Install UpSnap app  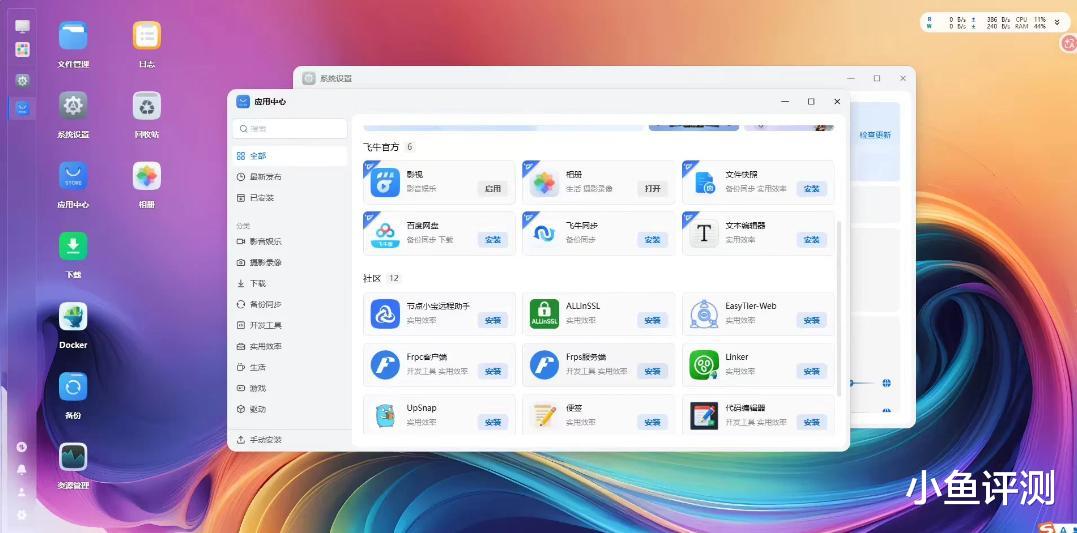tap(492, 422)
